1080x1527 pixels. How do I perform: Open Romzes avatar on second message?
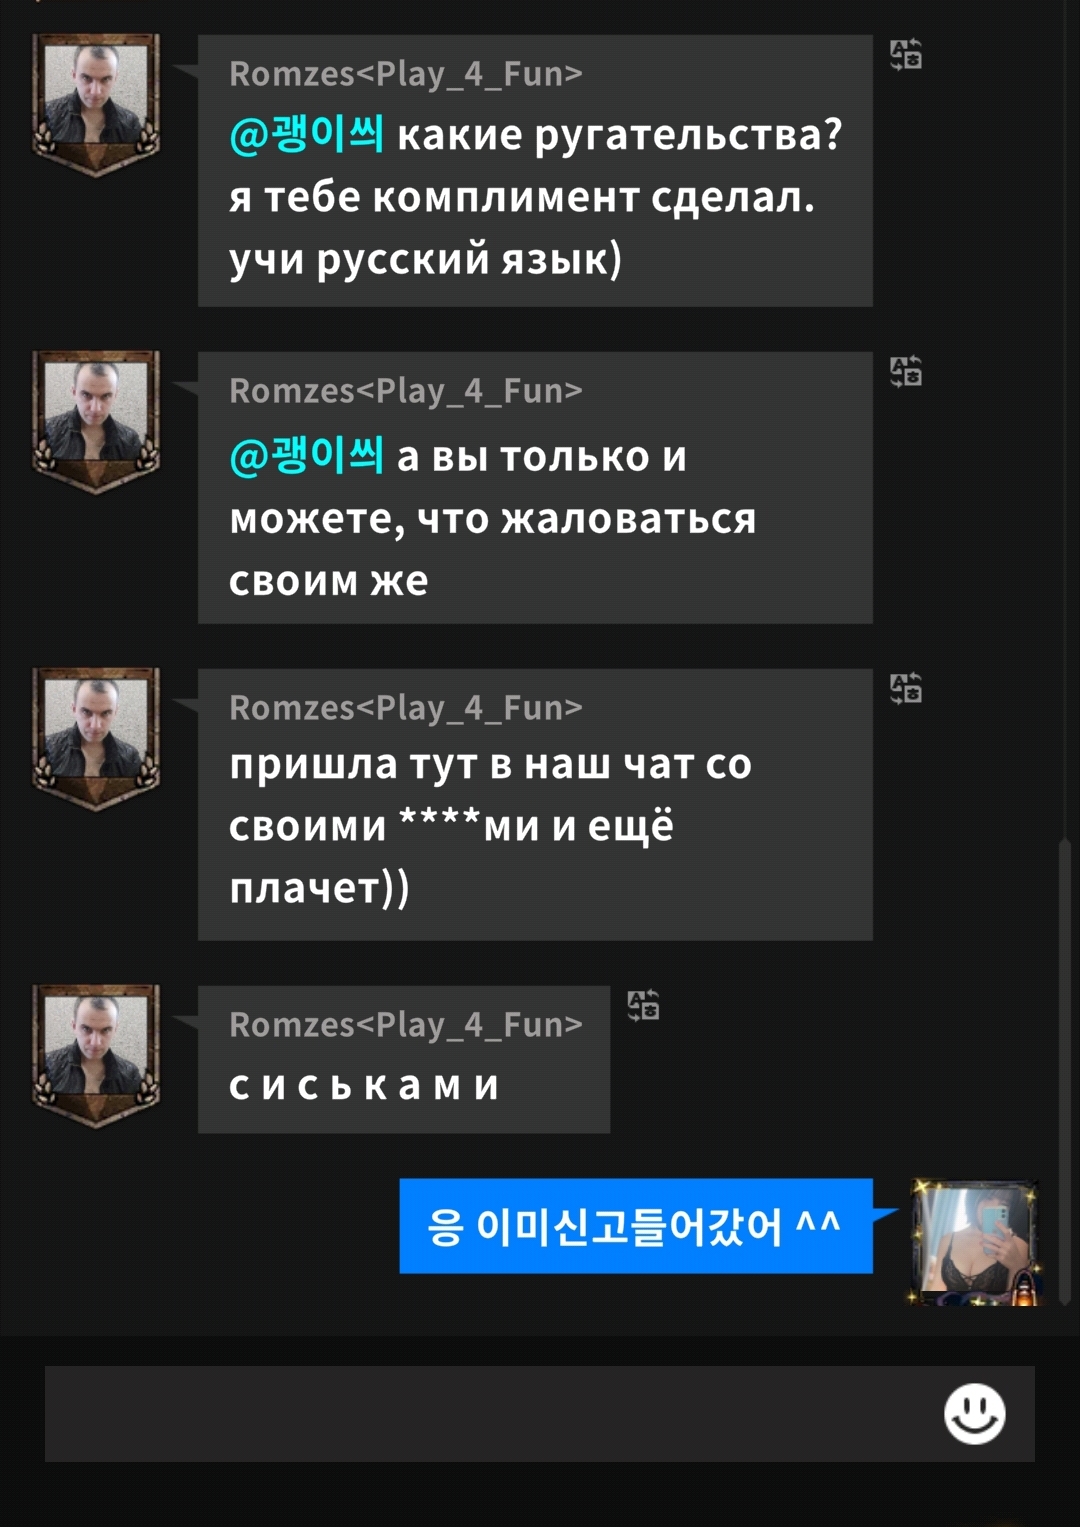[x=96, y=421]
